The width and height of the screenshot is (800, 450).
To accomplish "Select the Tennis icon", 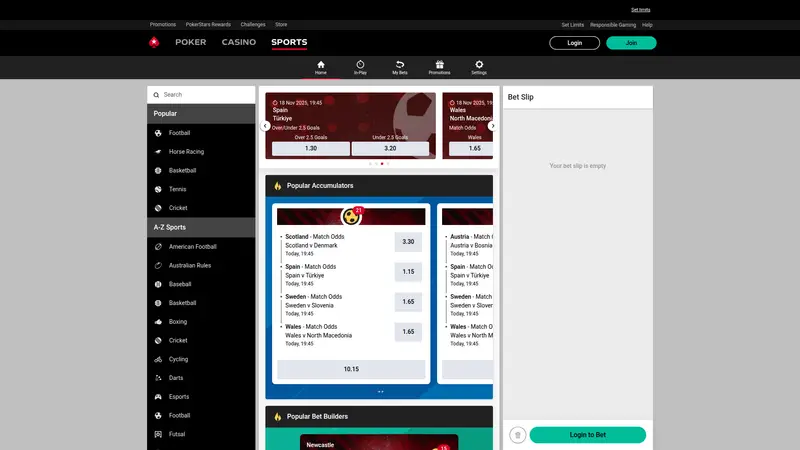I will click(x=158, y=189).
